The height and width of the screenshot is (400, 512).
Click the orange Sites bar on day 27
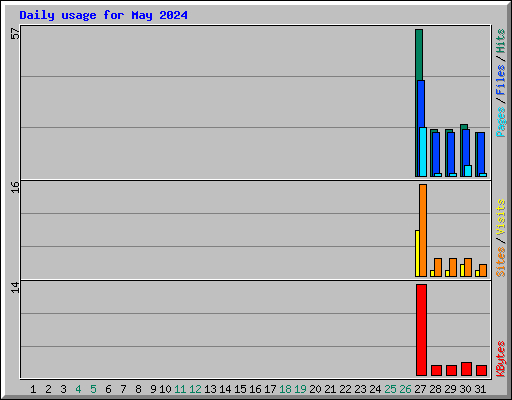point(423,230)
